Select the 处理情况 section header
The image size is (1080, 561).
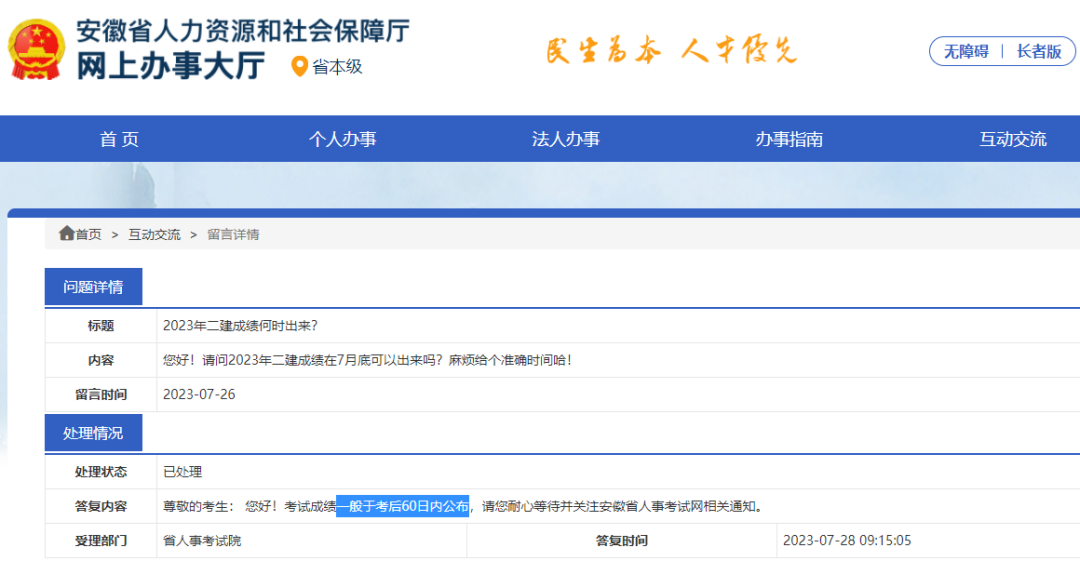93,433
